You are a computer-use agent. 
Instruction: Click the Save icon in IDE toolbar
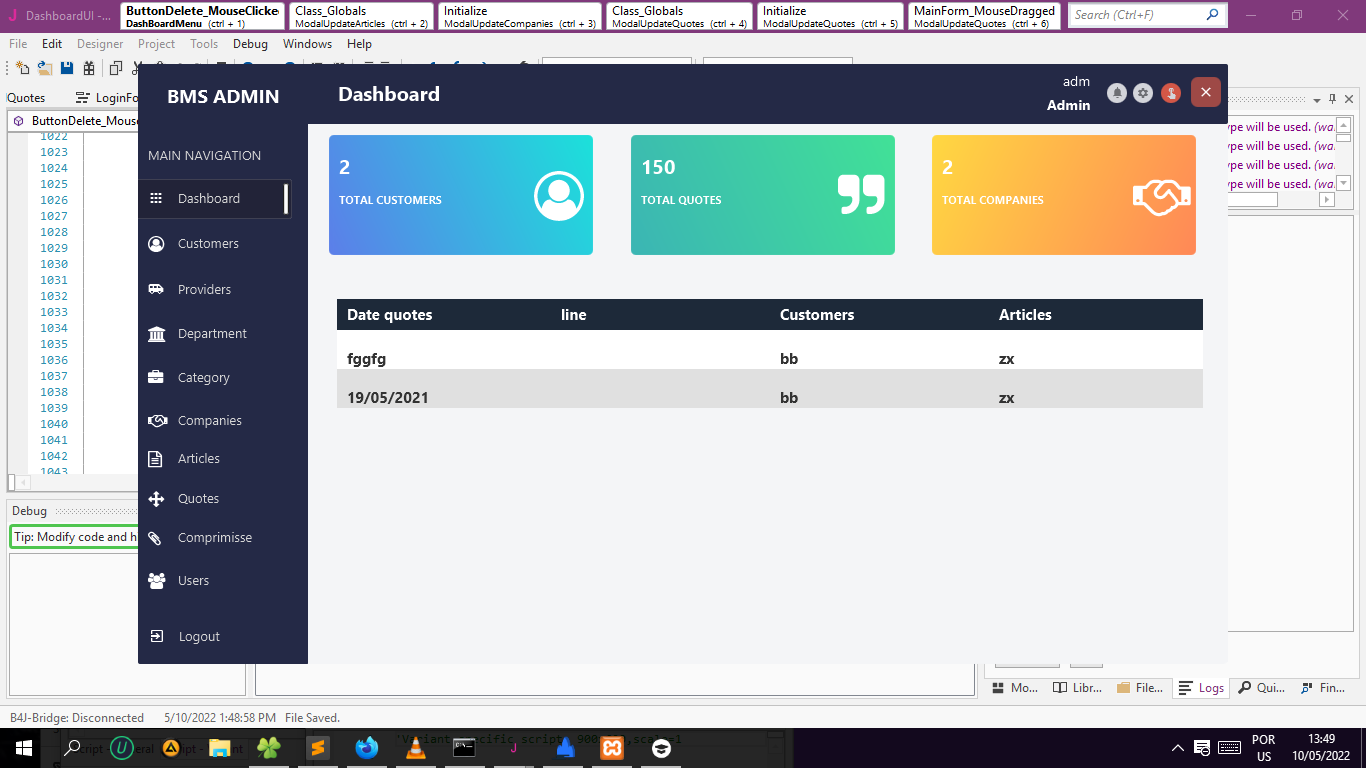click(67, 68)
